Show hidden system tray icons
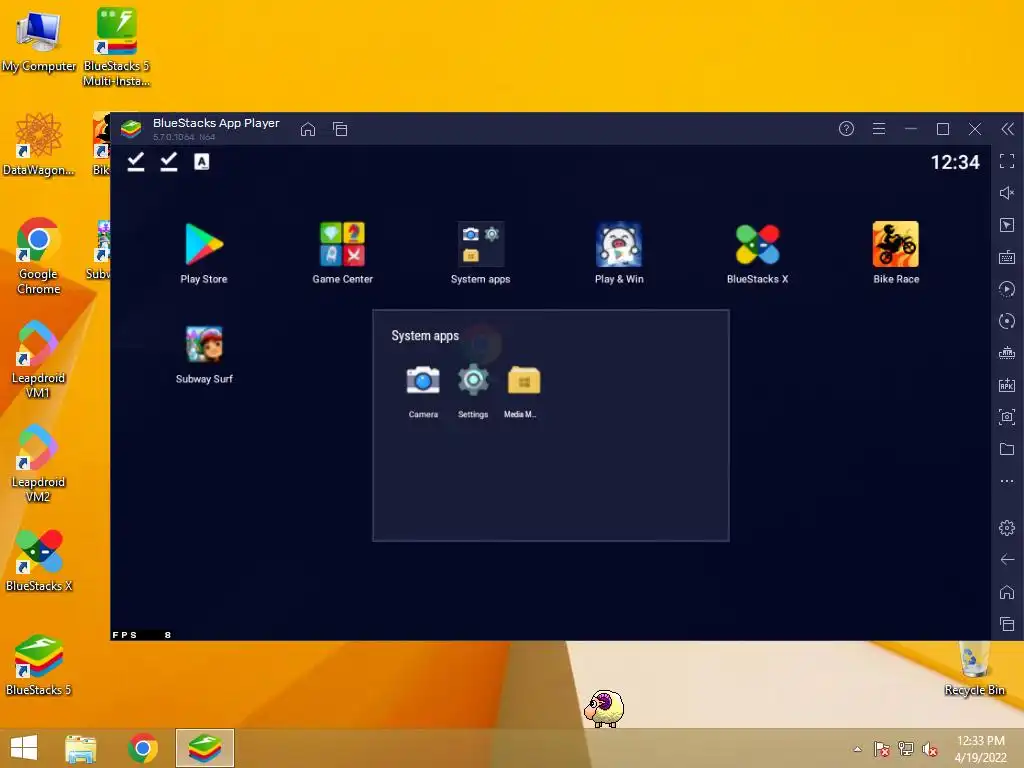1024x768 pixels. coord(857,749)
